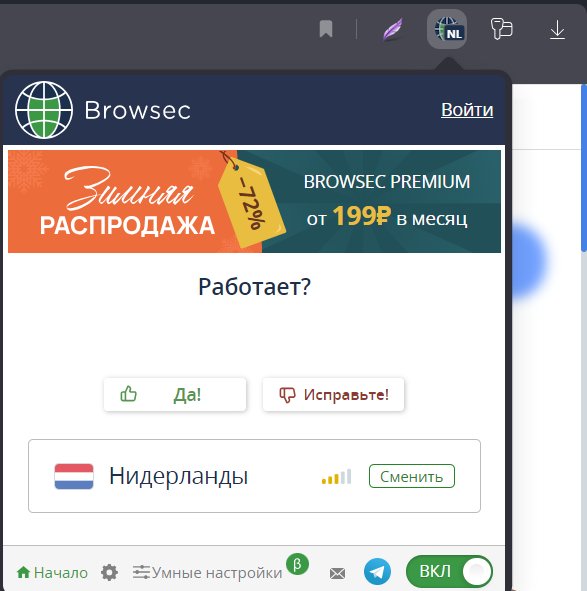587x591 pixels.
Task: Click the page scrollbar behind the popup
Action: 584,168
